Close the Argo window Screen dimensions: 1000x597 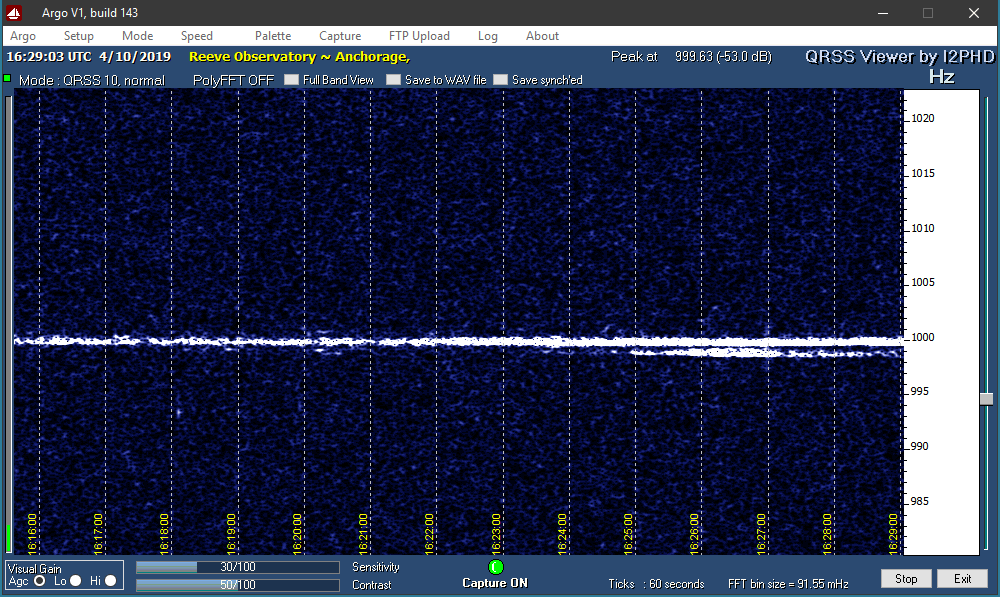[x=973, y=13]
